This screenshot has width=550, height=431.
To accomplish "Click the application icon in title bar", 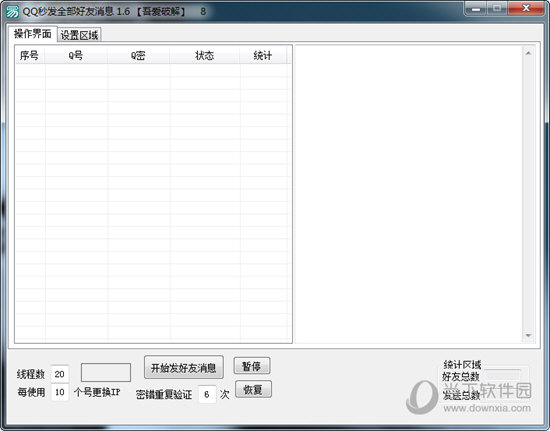I will [x=12, y=12].
